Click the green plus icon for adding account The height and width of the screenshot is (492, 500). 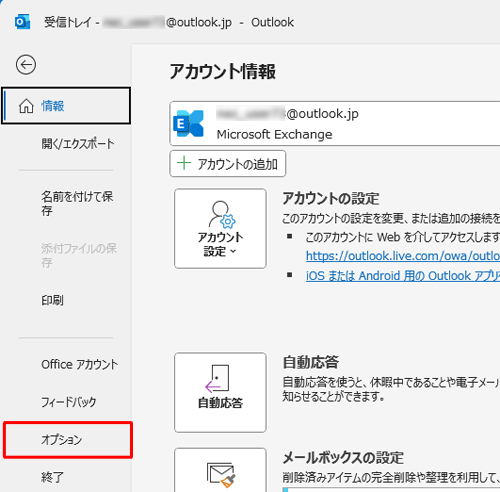pyautogui.click(x=184, y=163)
